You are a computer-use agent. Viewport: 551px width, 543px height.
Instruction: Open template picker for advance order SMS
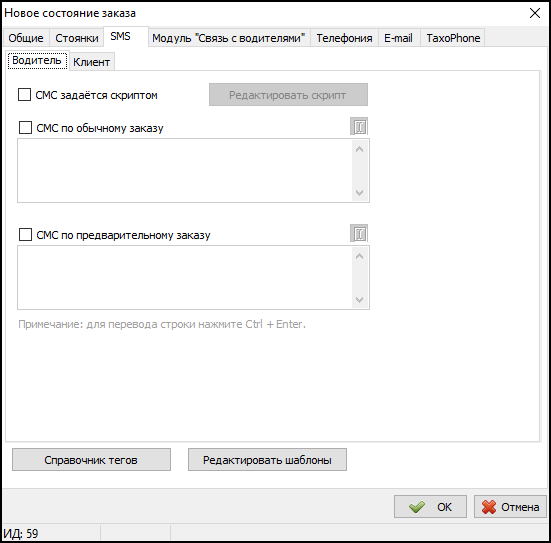point(359,233)
